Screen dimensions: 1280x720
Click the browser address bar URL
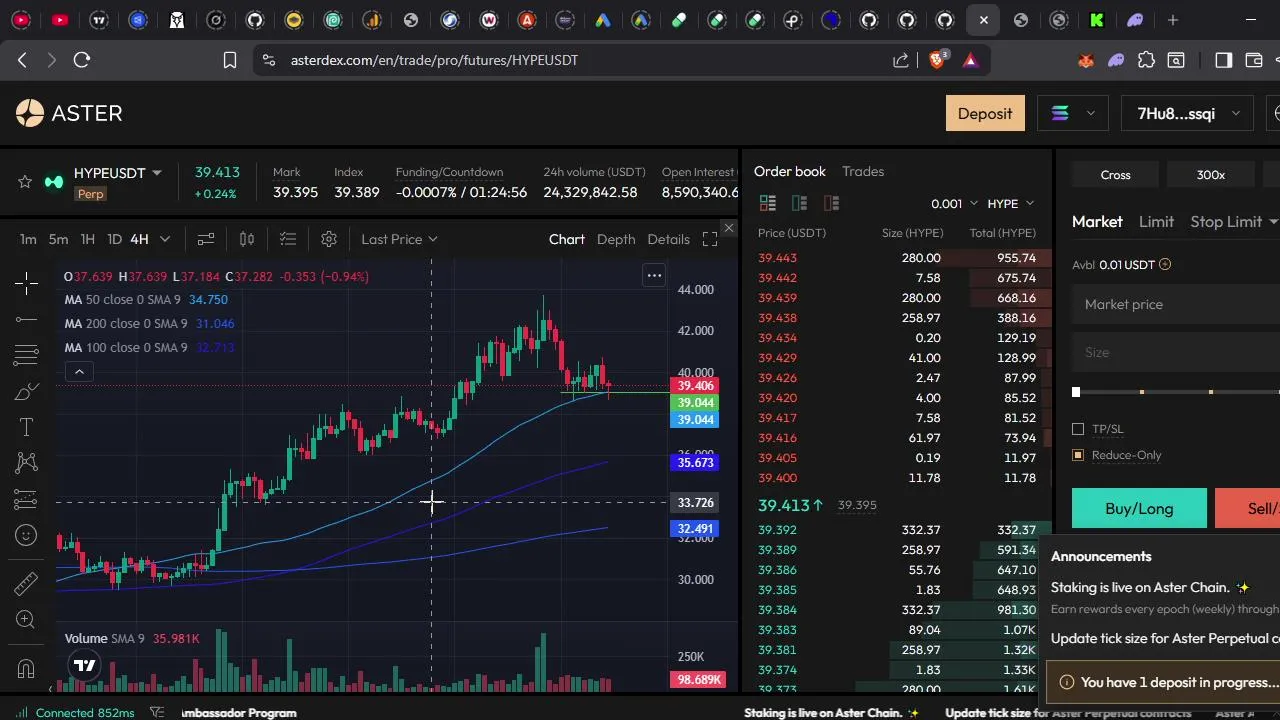point(434,60)
